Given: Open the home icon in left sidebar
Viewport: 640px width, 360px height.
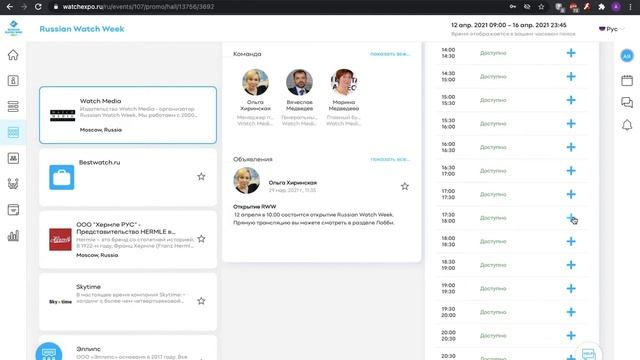Looking at the screenshot, I should (x=13, y=55).
